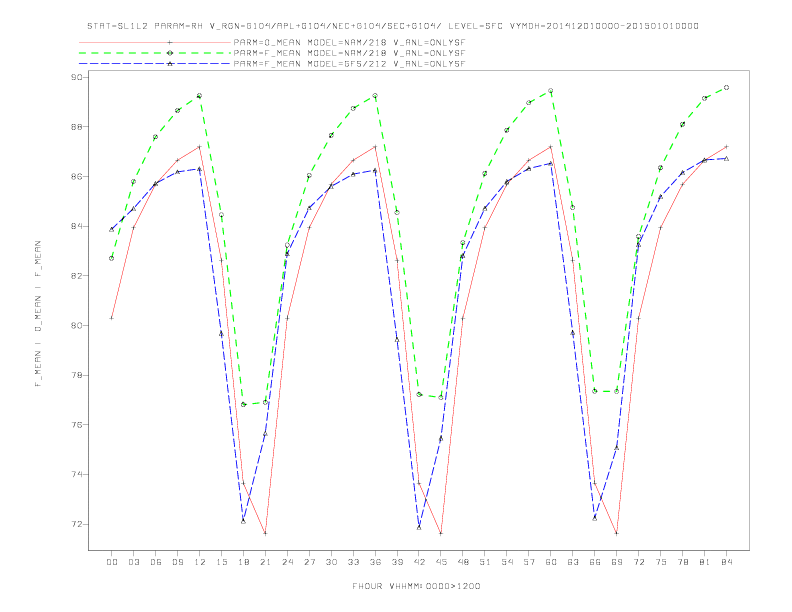Click x-axis forecast hour label 12
This screenshot has width=792, height=612.
(x=200, y=562)
